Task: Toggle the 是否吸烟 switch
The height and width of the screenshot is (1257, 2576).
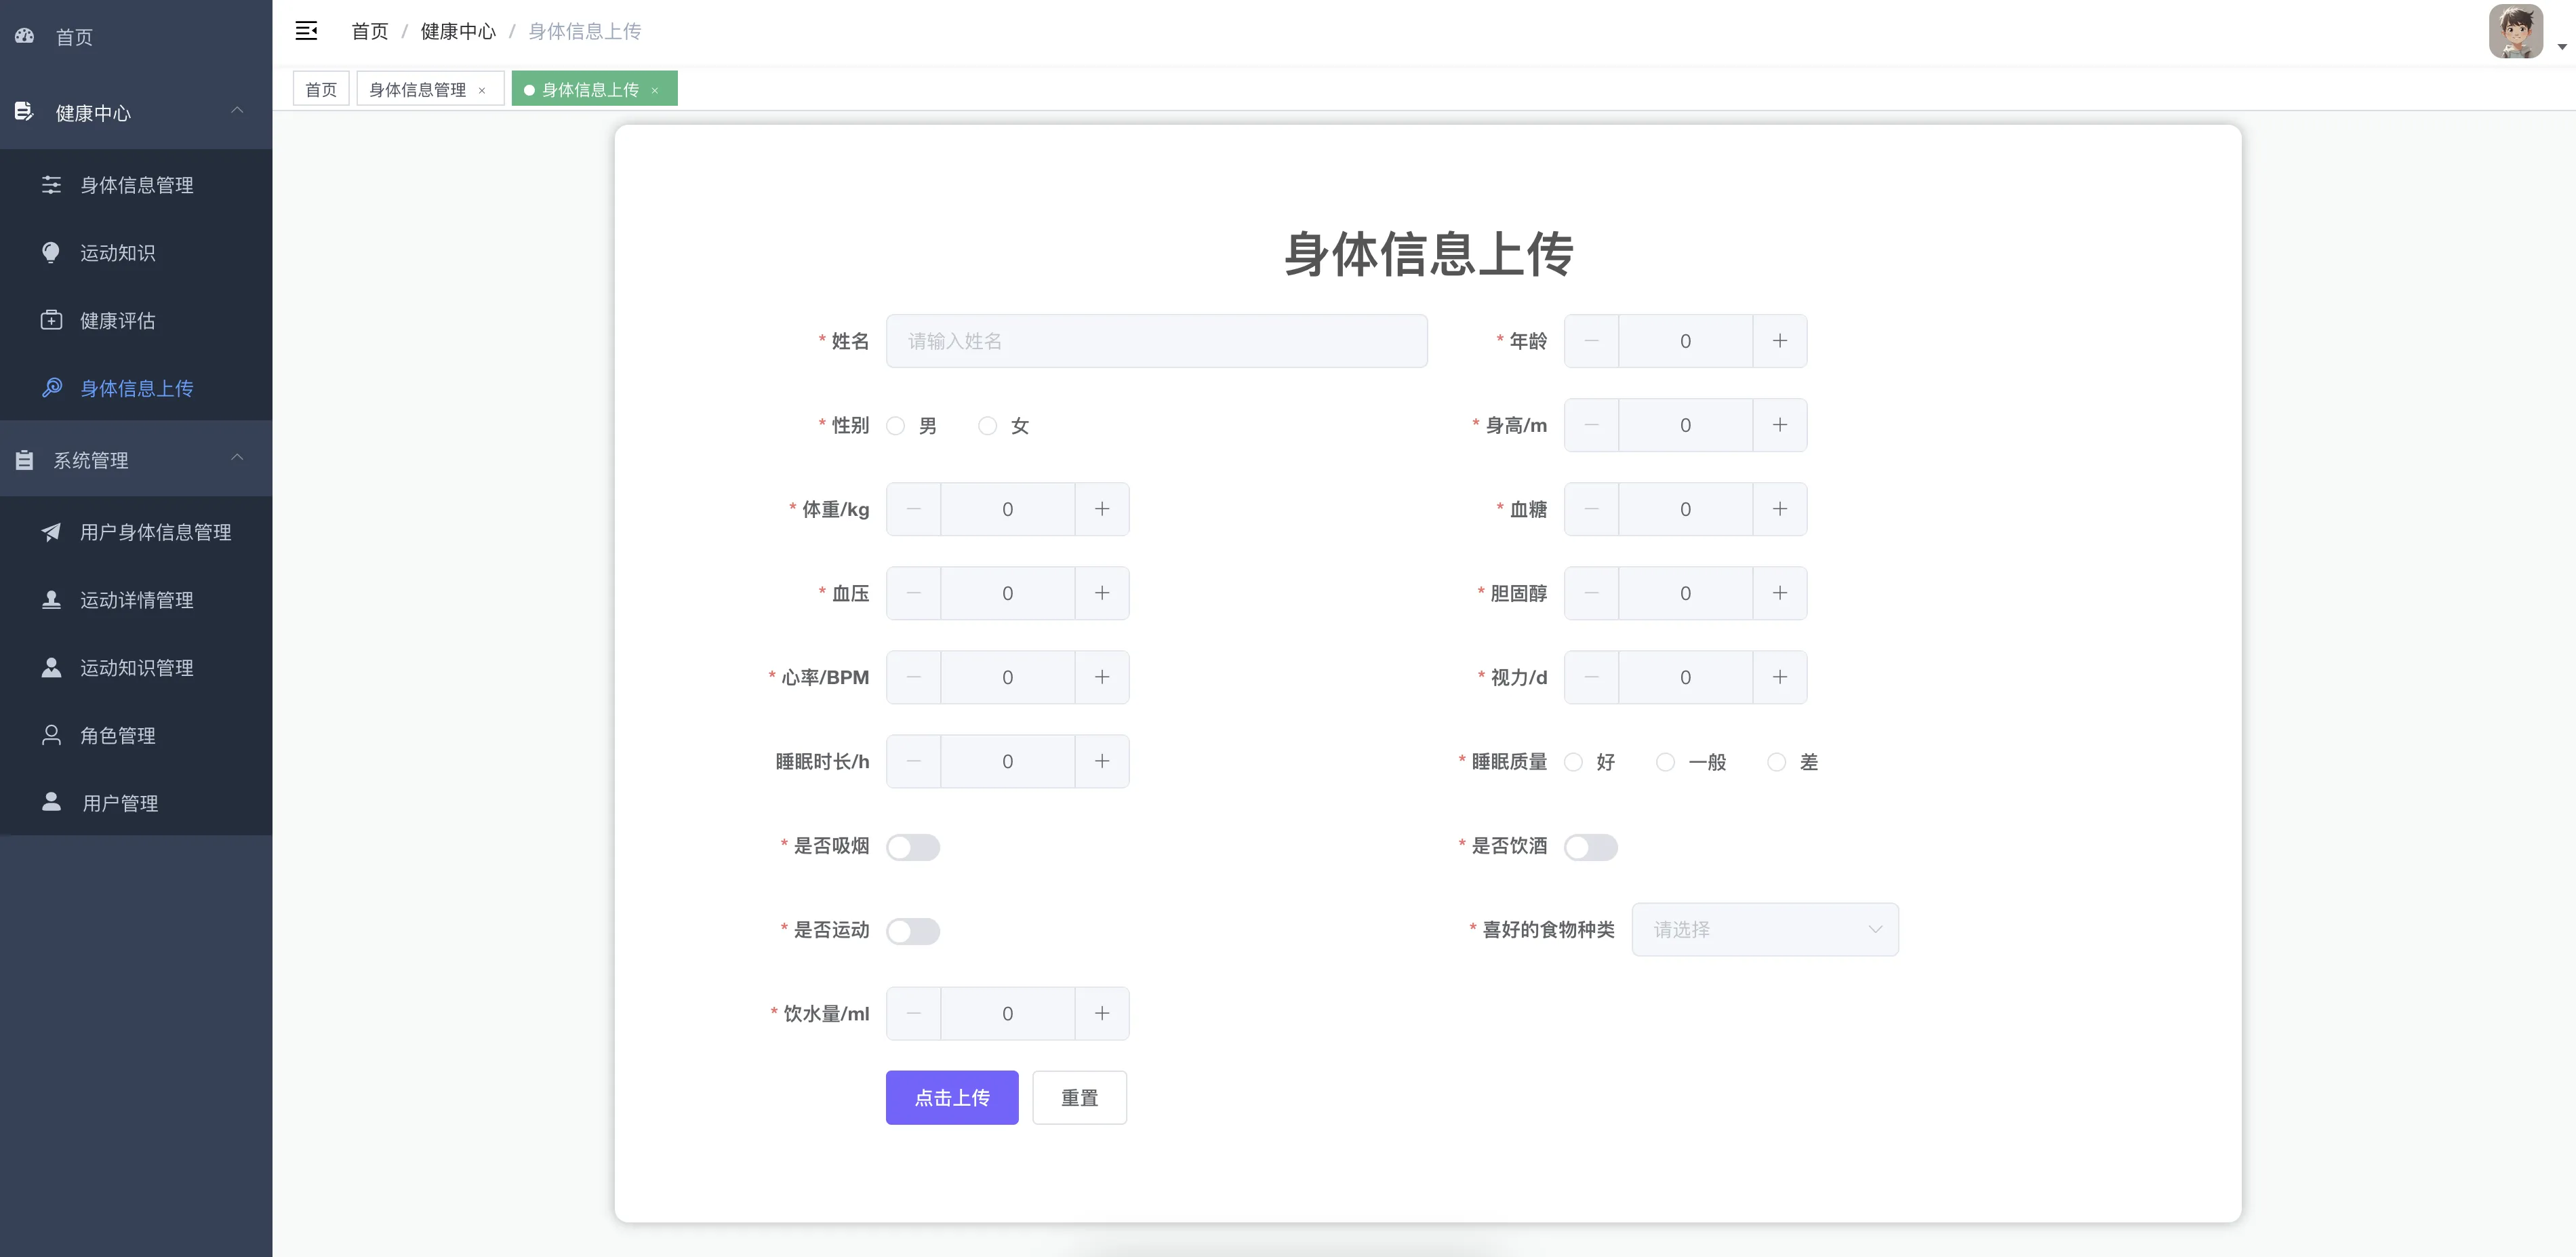Action: [912, 847]
